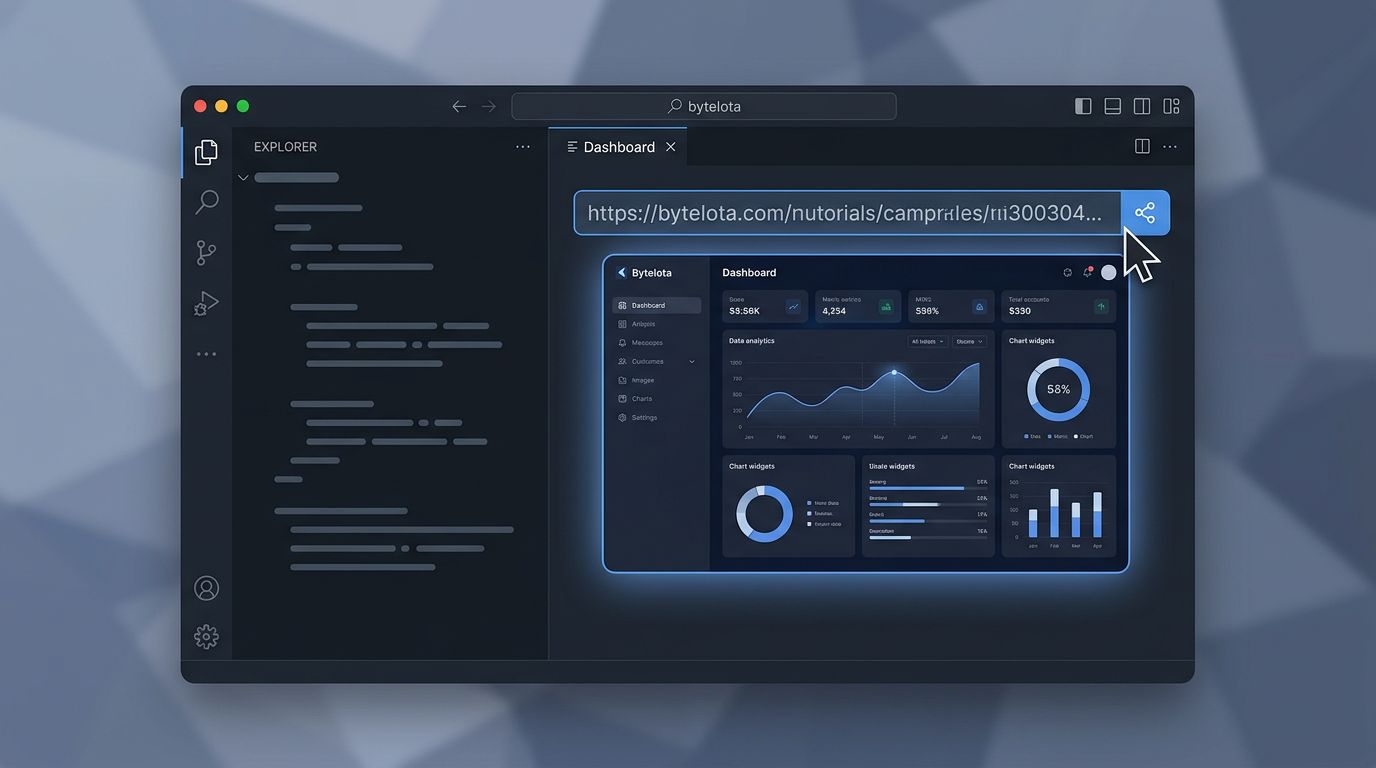
Task: Click the green chart icon in the 4,254 card
Action: [886, 307]
